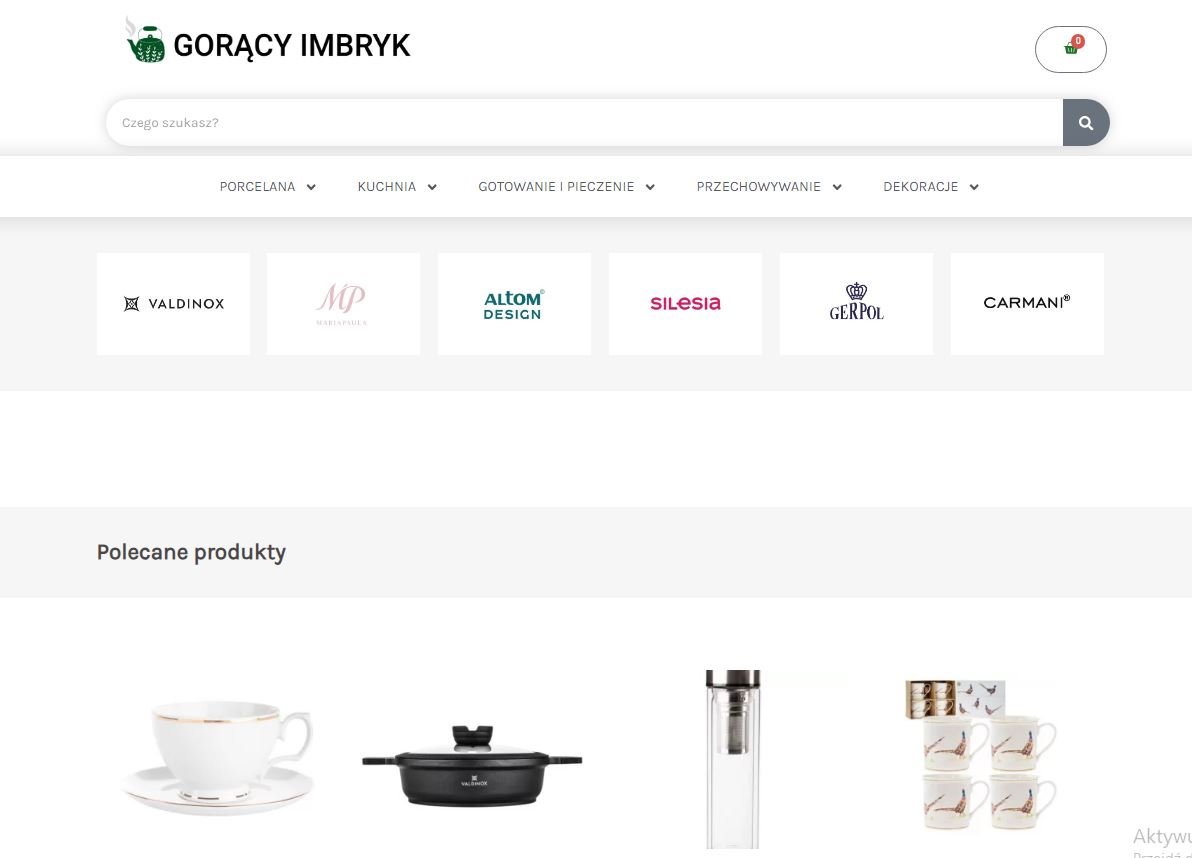Focus the 'Czego szukasz?' search field
The height and width of the screenshot is (858, 1192).
point(584,122)
